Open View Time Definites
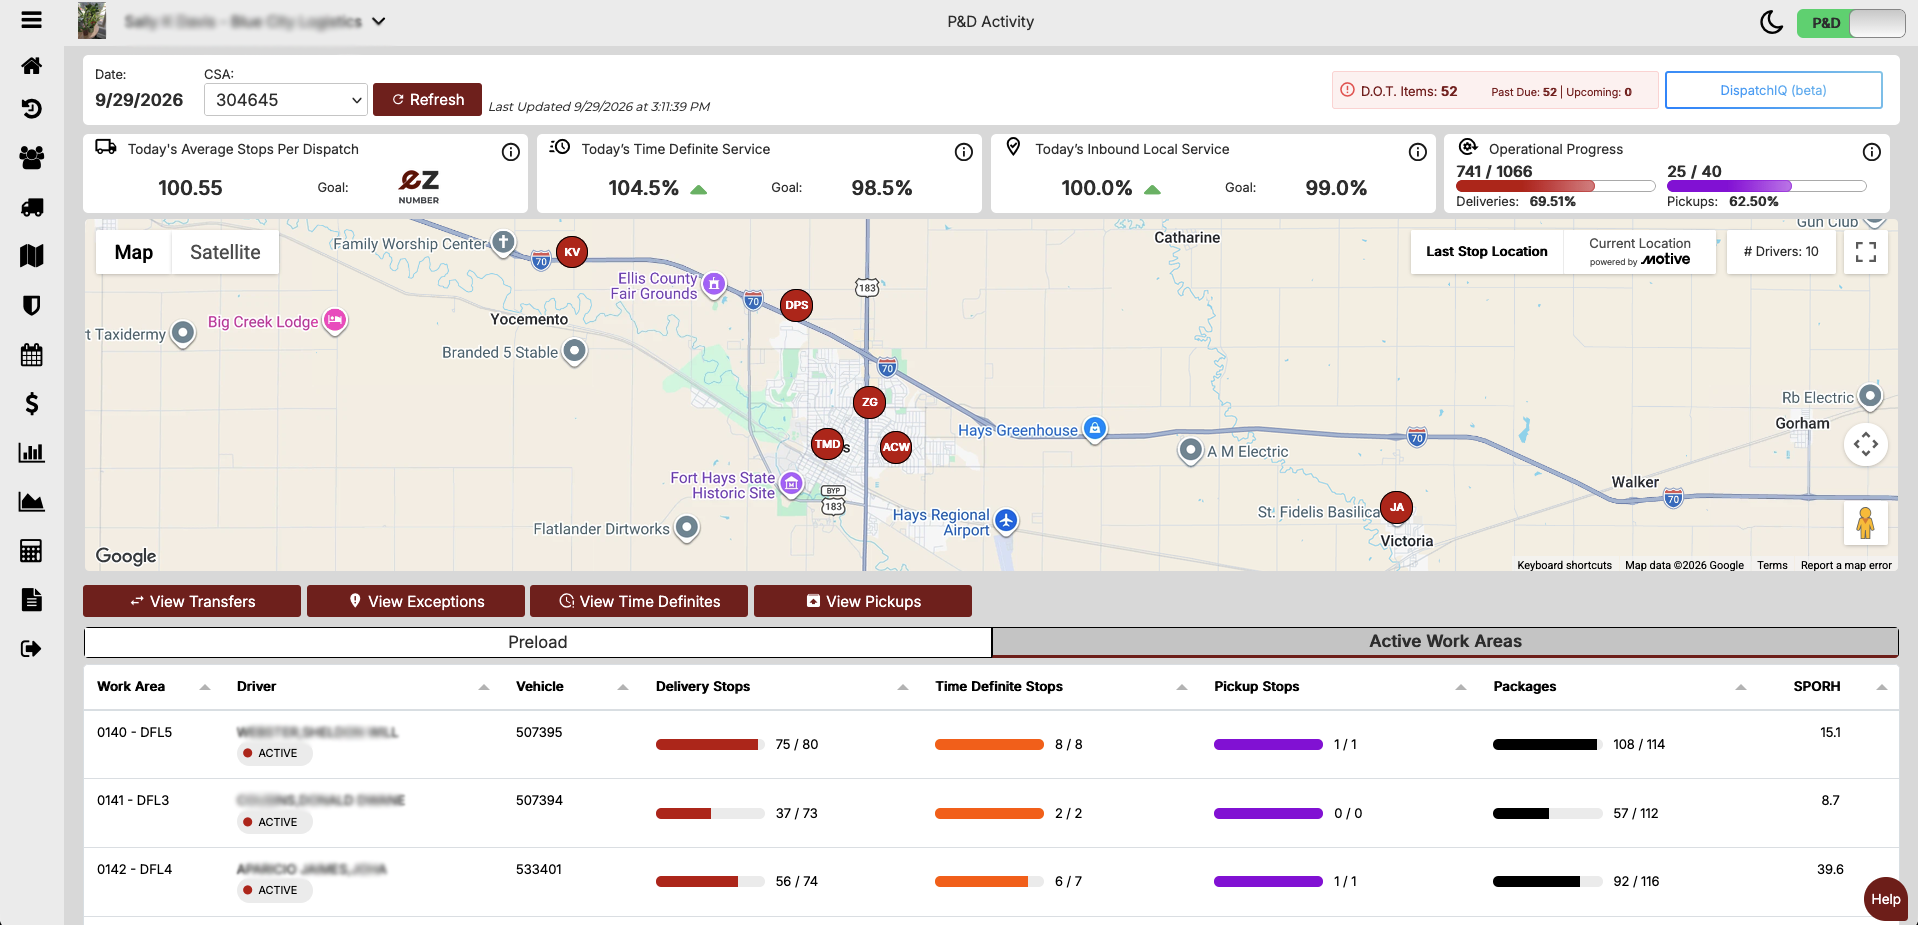The image size is (1918, 925). click(639, 601)
